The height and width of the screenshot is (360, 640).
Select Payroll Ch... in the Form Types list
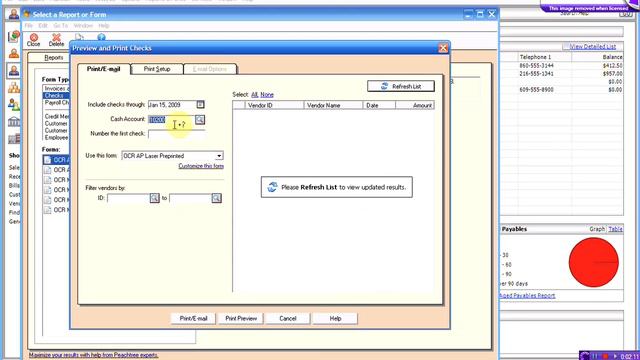point(56,102)
